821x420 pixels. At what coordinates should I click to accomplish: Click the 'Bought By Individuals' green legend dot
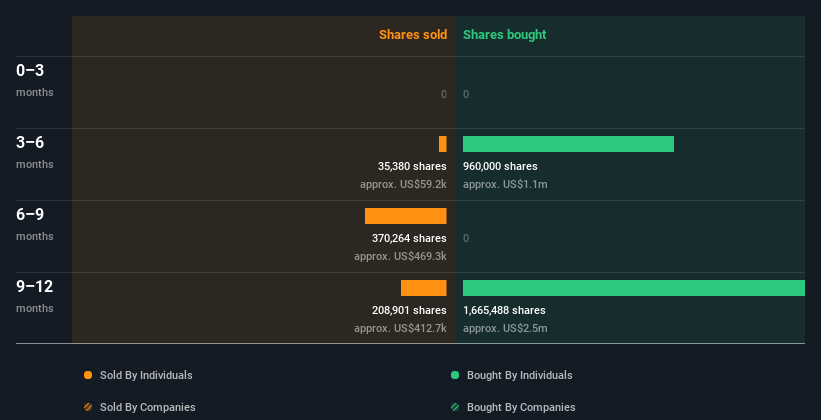(x=455, y=375)
